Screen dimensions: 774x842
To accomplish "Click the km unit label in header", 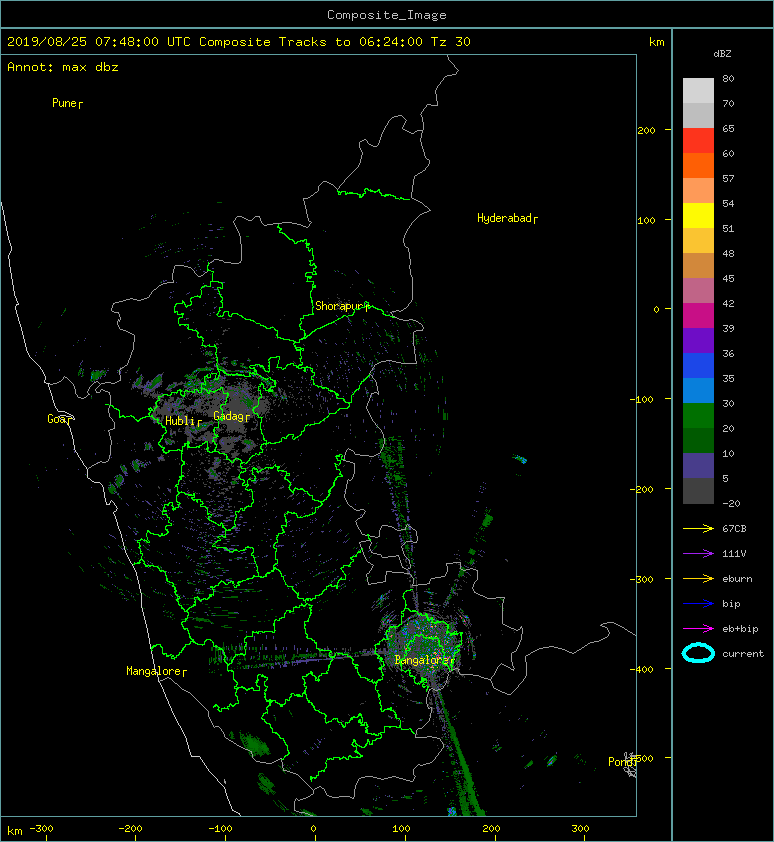I will pyautogui.click(x=656, y=42).
